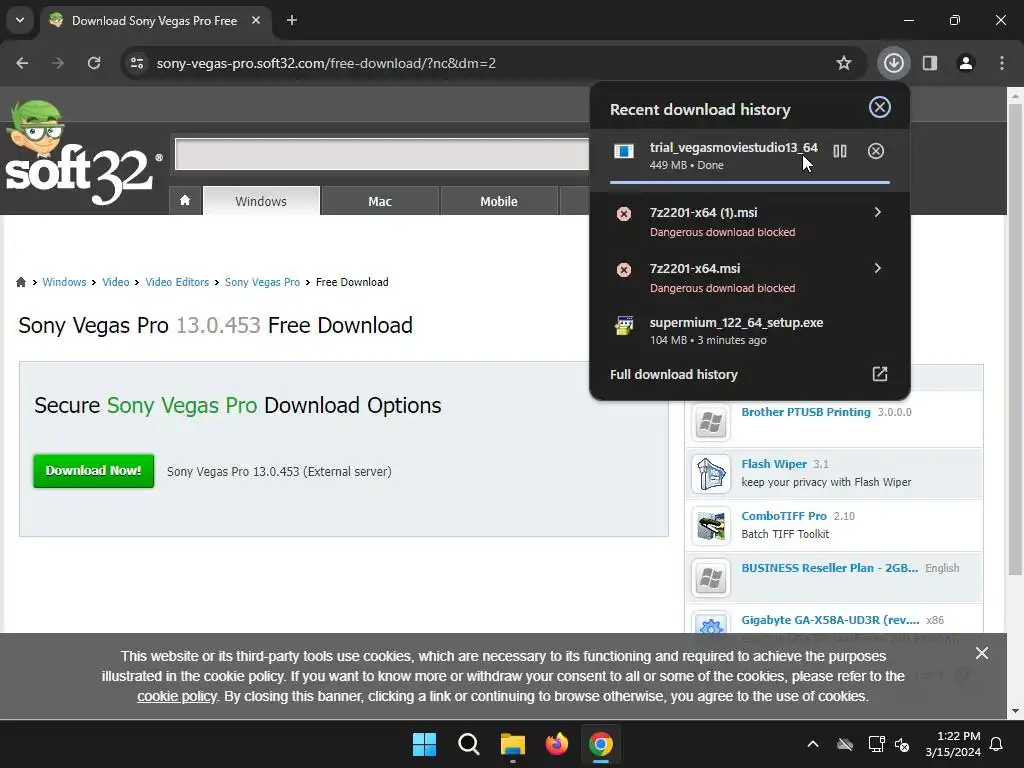Viewport: 1024px width, 768px height.
Task: Open the taskbar clock and date
Action: (x=953, y=744)
